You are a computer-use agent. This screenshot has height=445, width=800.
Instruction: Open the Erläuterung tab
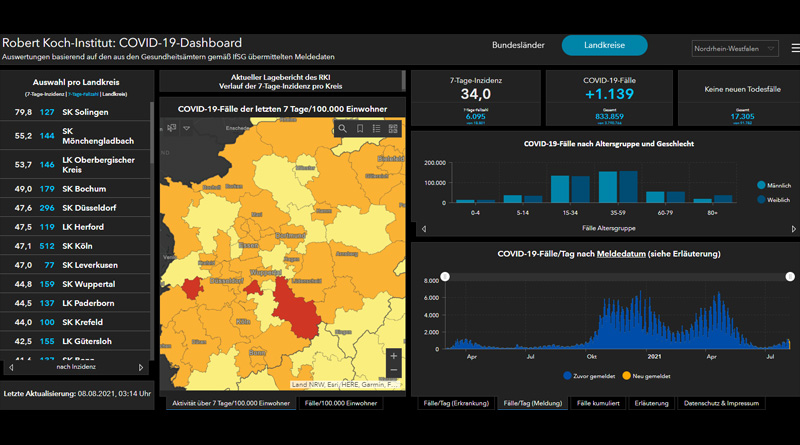[x=652, y=403]
